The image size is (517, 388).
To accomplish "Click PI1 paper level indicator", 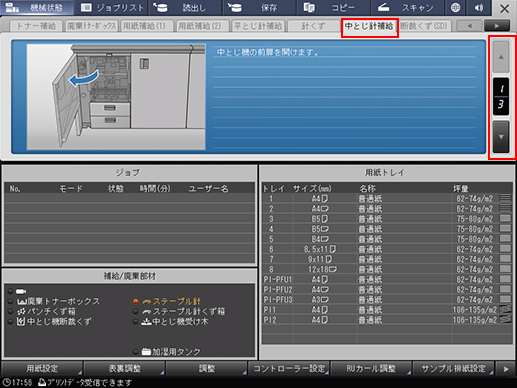I will (x=505, y=309).
